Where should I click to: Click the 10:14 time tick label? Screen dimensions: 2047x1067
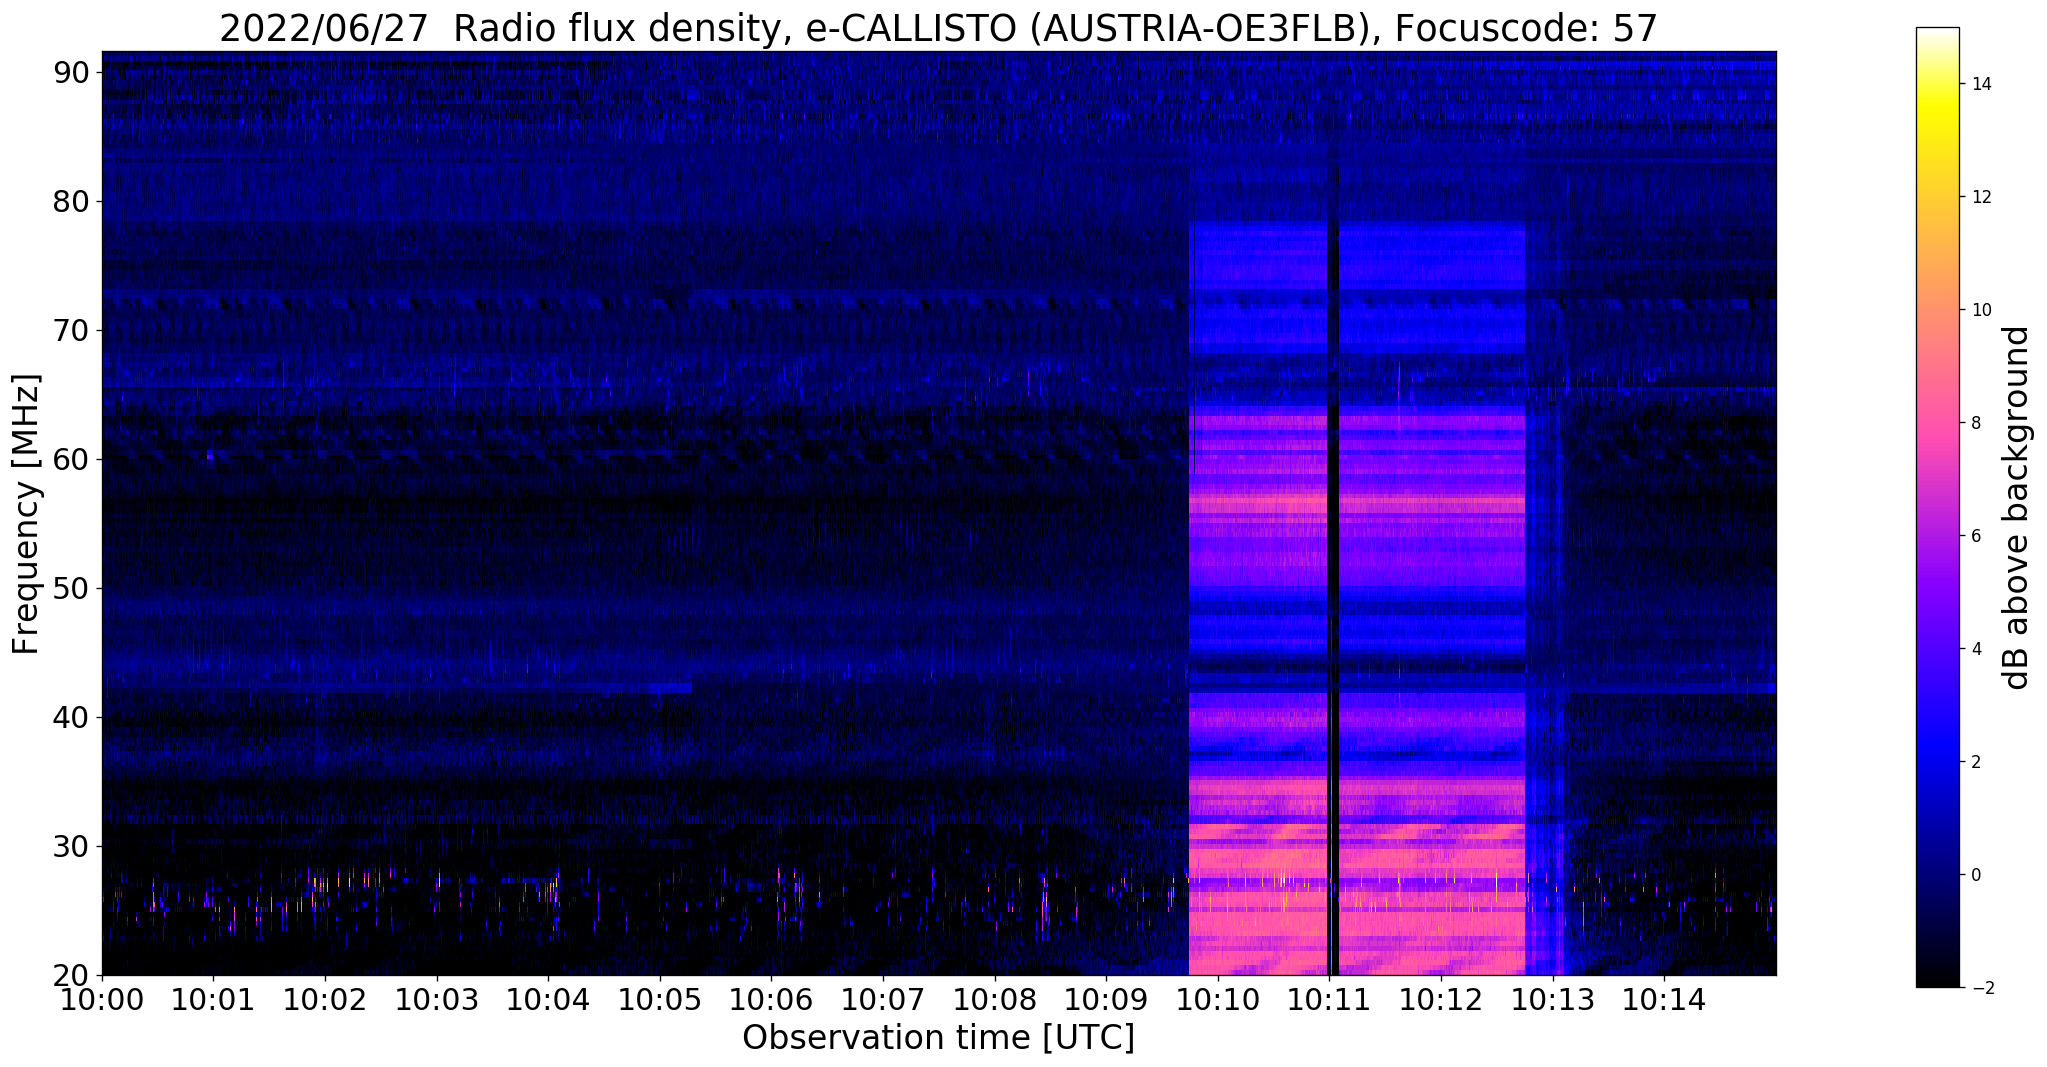[x=1665, y=999]
